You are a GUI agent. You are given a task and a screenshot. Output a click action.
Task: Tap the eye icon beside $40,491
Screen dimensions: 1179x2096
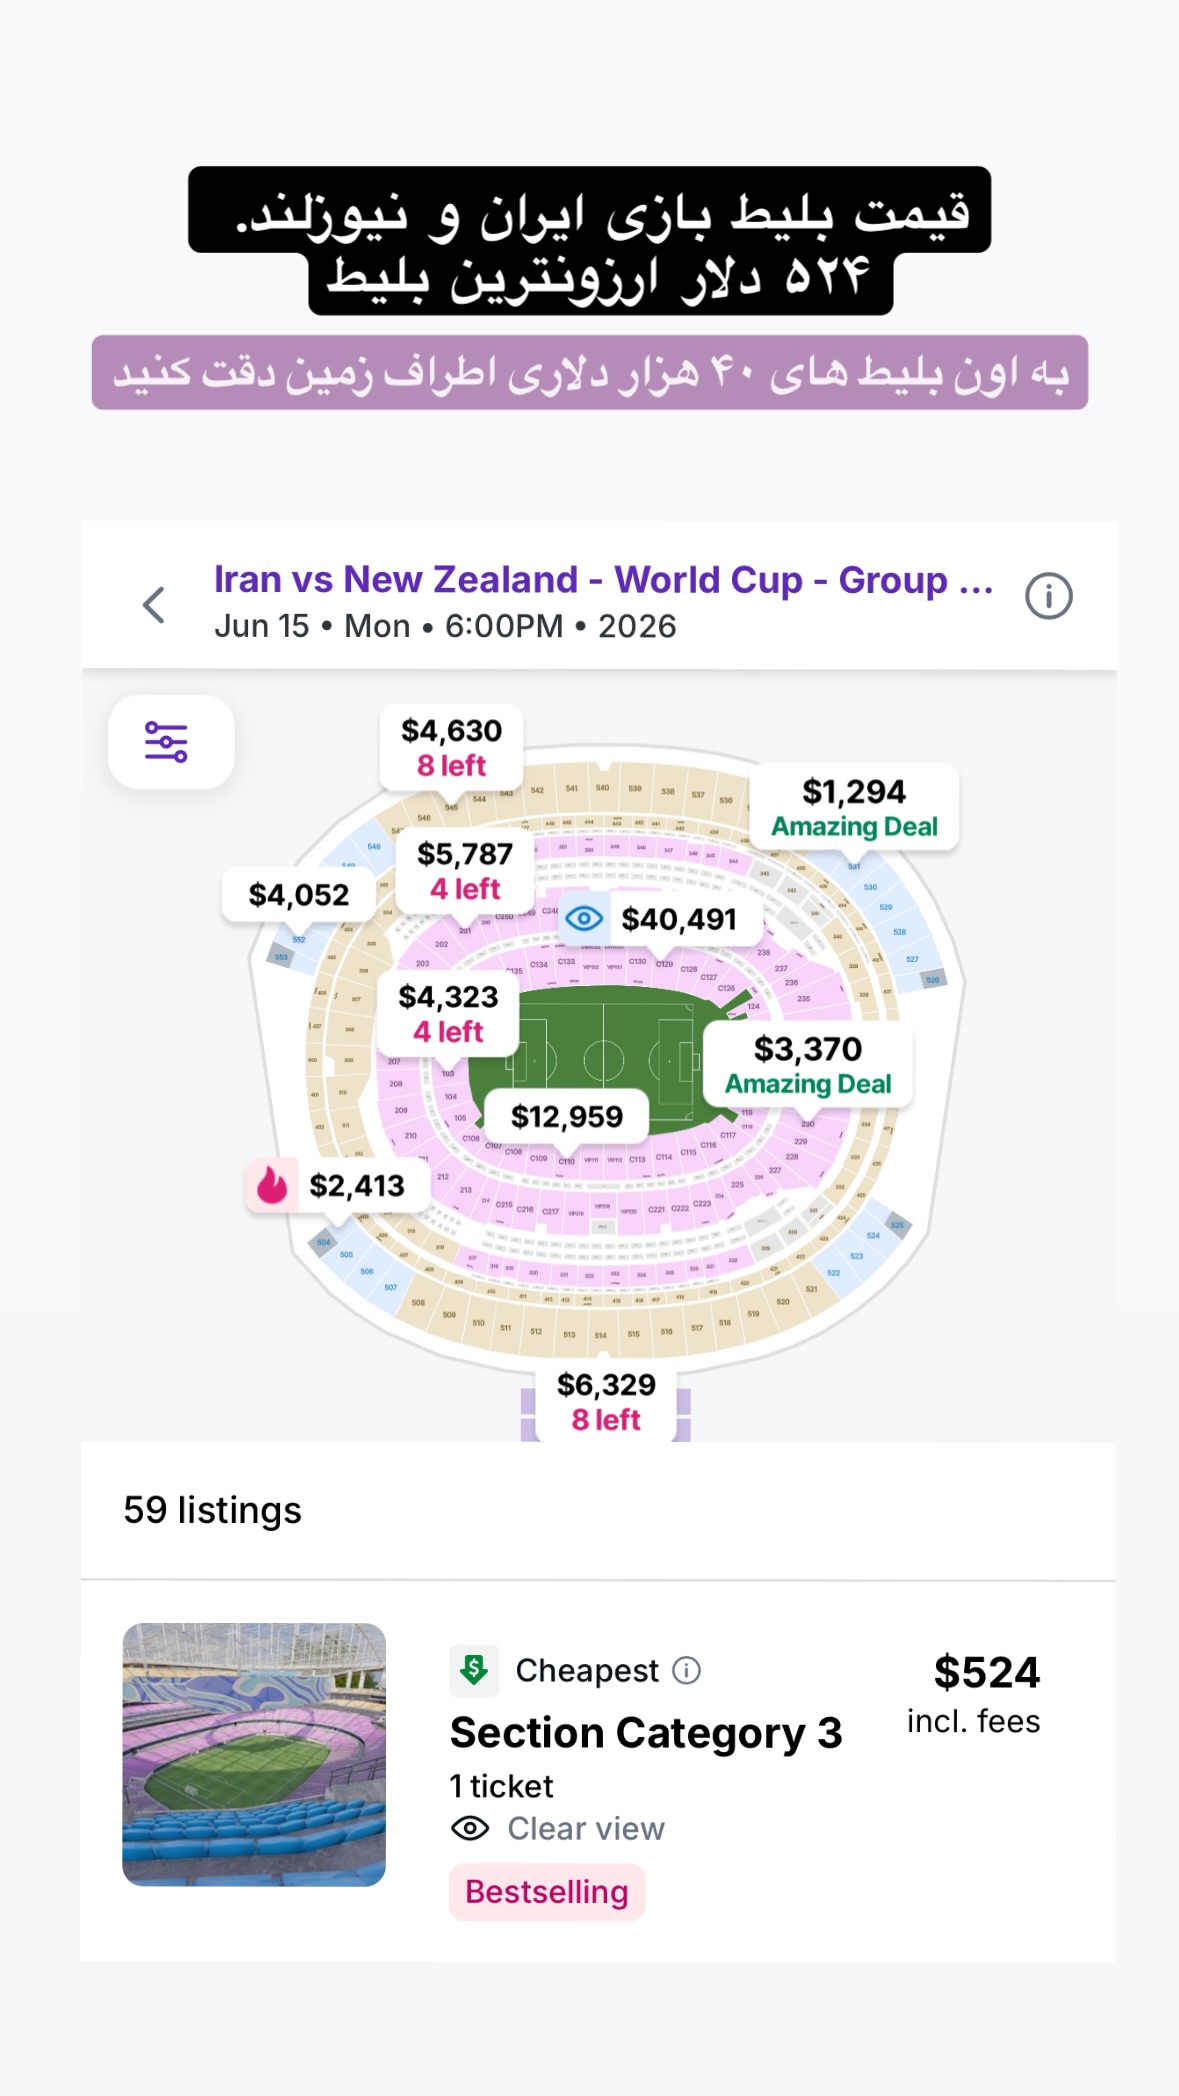(584, 918)
